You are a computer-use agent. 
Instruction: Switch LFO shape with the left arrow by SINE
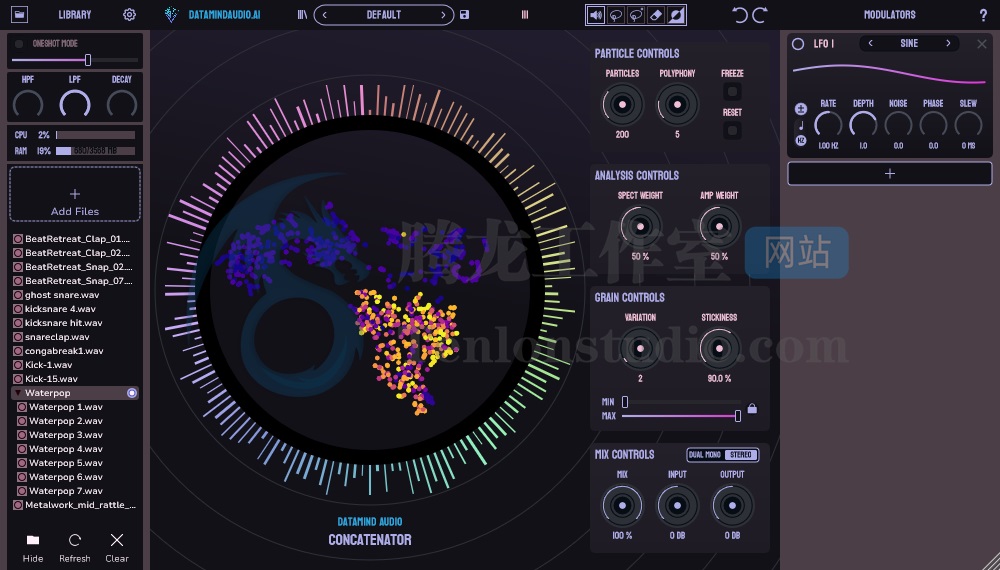click(870, 44)
